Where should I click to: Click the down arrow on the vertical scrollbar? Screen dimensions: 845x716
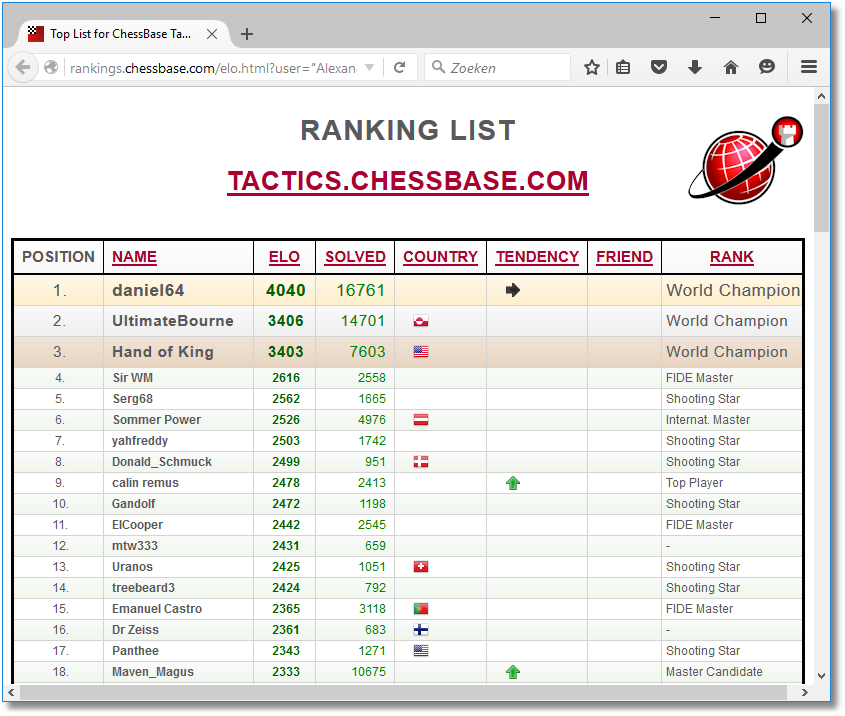coord(823,675)
